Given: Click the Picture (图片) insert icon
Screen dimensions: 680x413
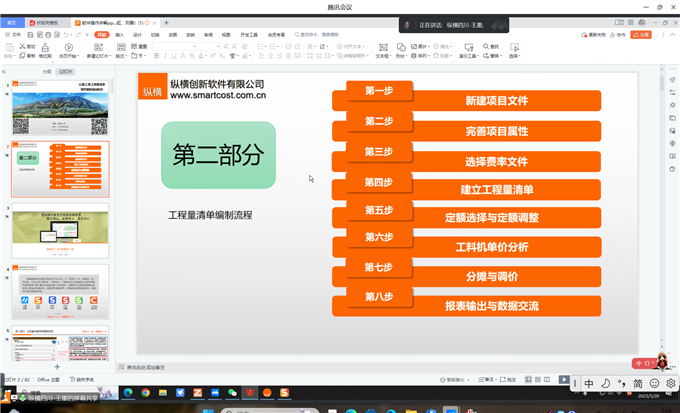Looking at the screenshot, I should pyautogui.click(x=414, y=46).
